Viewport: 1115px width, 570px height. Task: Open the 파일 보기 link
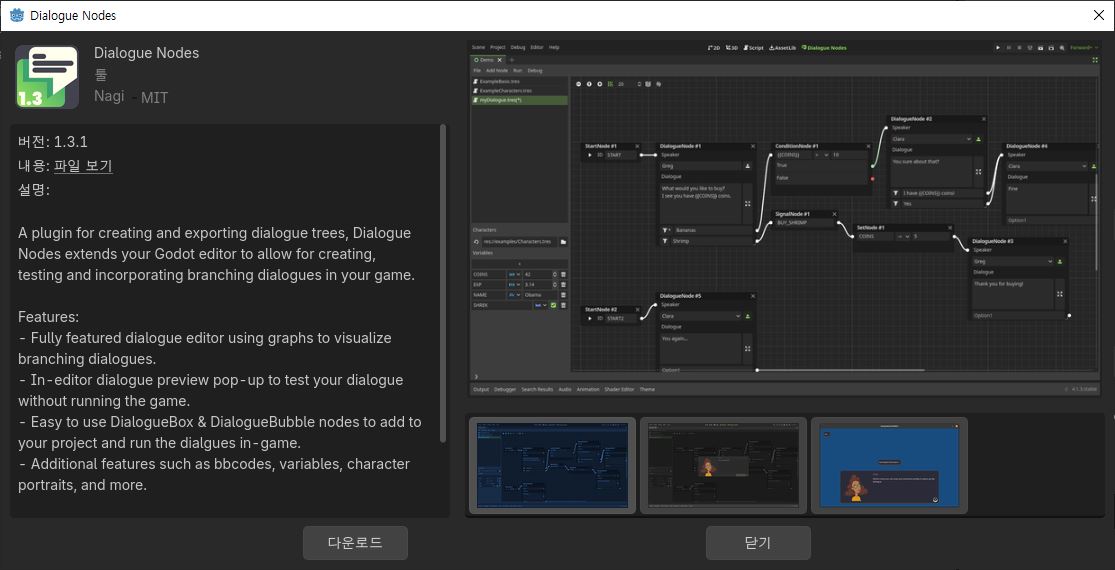coord(83,166)
